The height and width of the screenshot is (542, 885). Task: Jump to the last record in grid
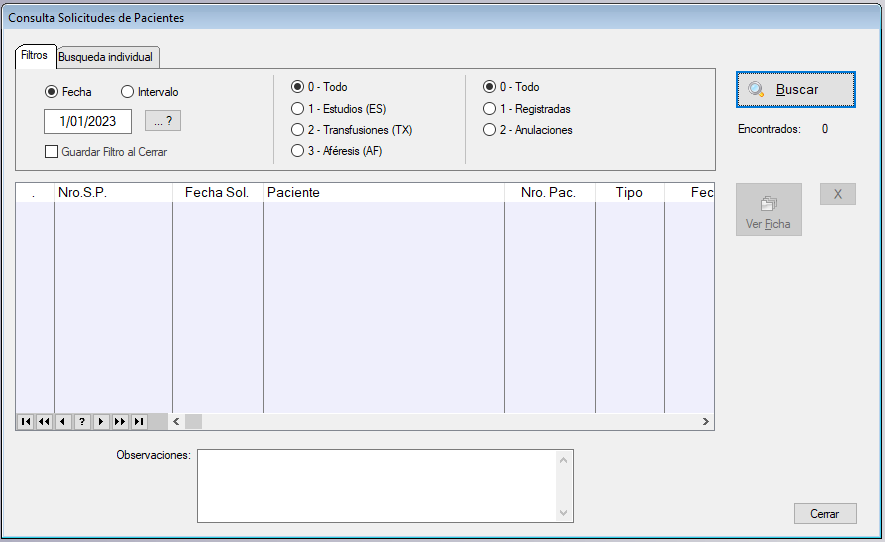[x=139, y=422]
